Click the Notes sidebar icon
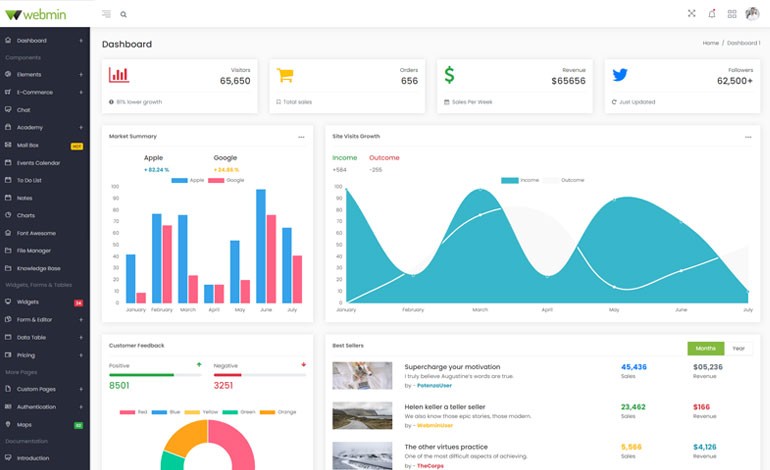770x470 pixels. pyautogui.click(x=8, y=197)
